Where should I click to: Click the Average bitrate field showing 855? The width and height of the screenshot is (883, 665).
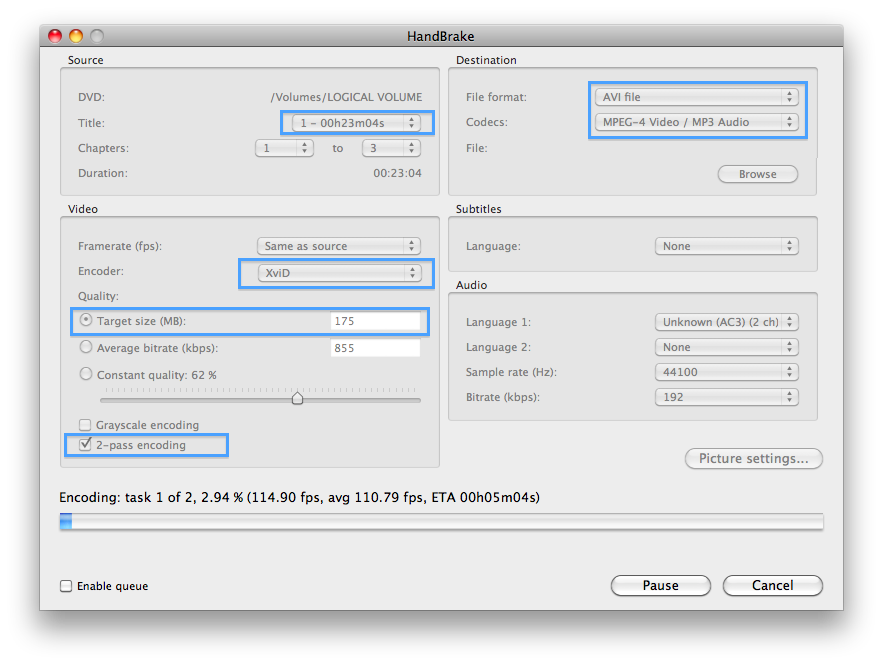[375, 348]
